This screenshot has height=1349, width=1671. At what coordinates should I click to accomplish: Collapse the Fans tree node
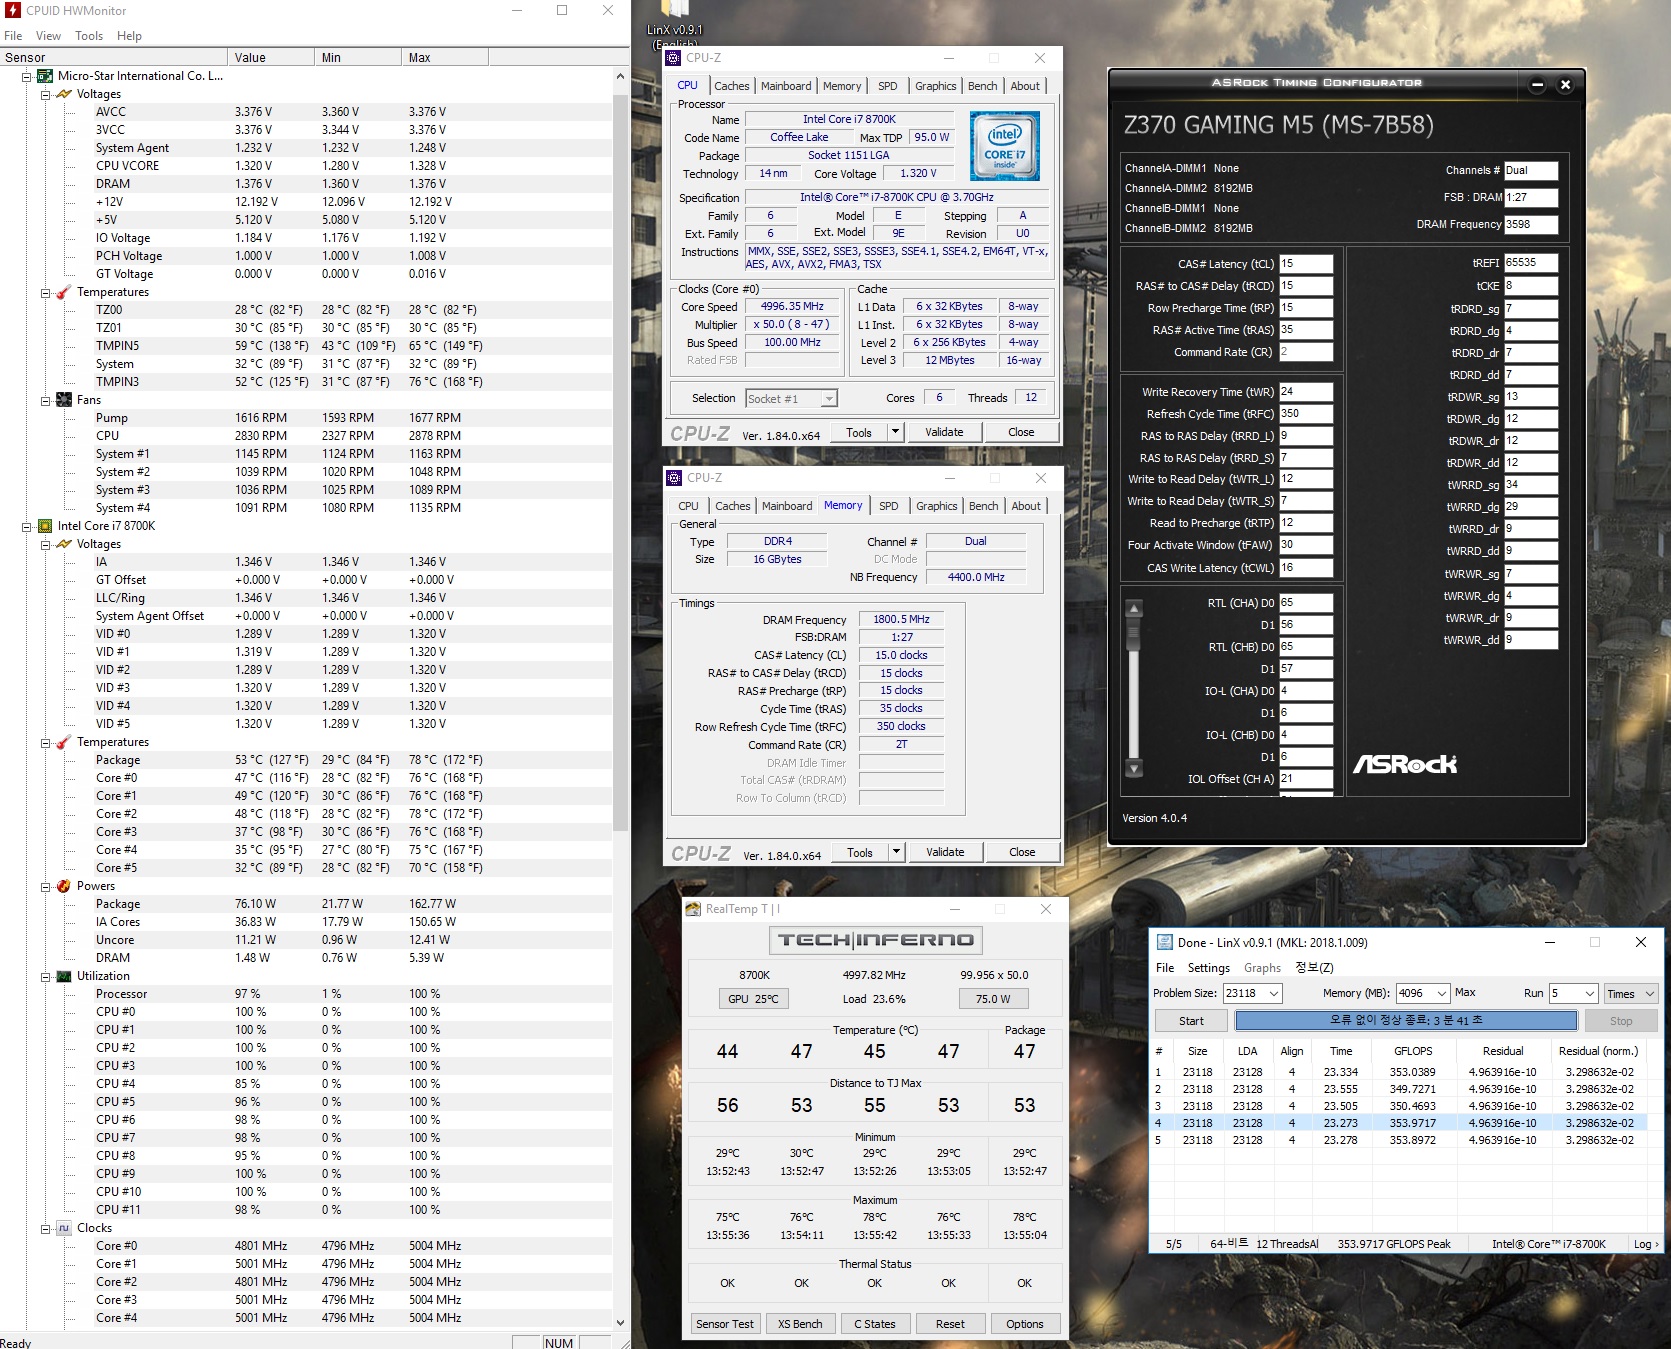(x=46, y=400)
